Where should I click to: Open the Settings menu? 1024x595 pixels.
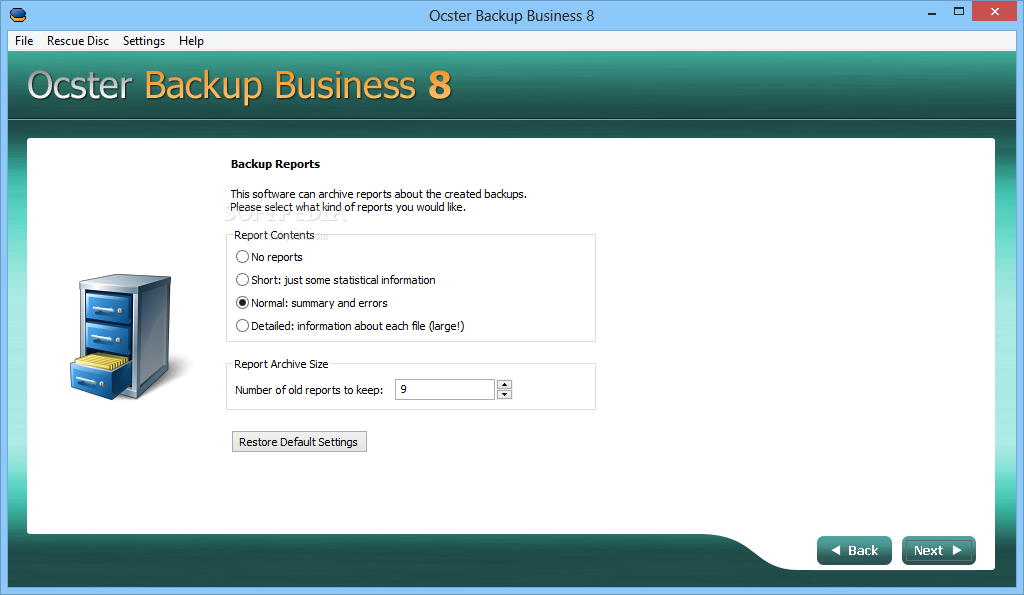click(144, 40)
